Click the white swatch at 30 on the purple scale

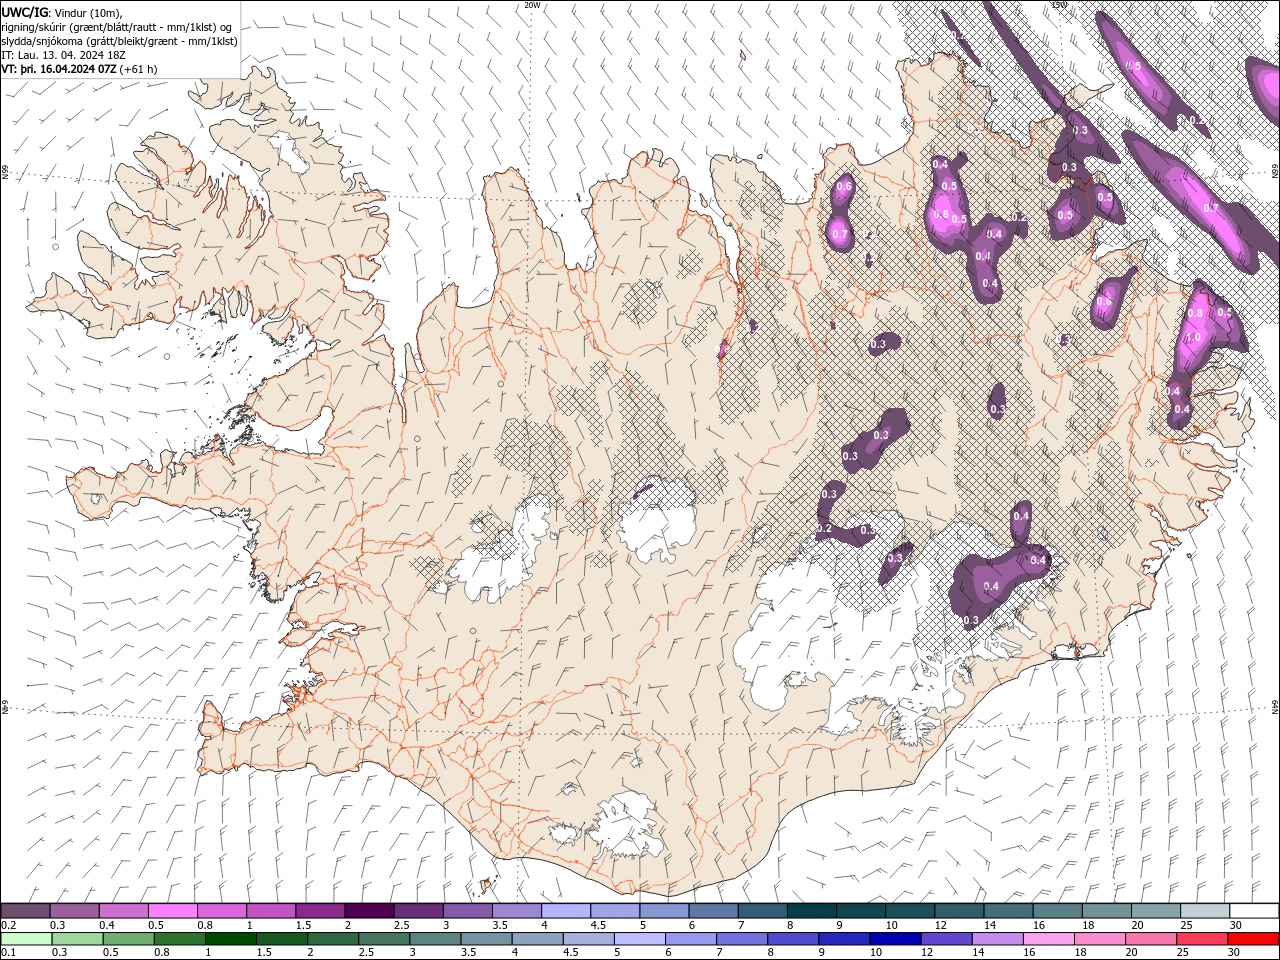pyautogui.click(x=1254, y=911)
